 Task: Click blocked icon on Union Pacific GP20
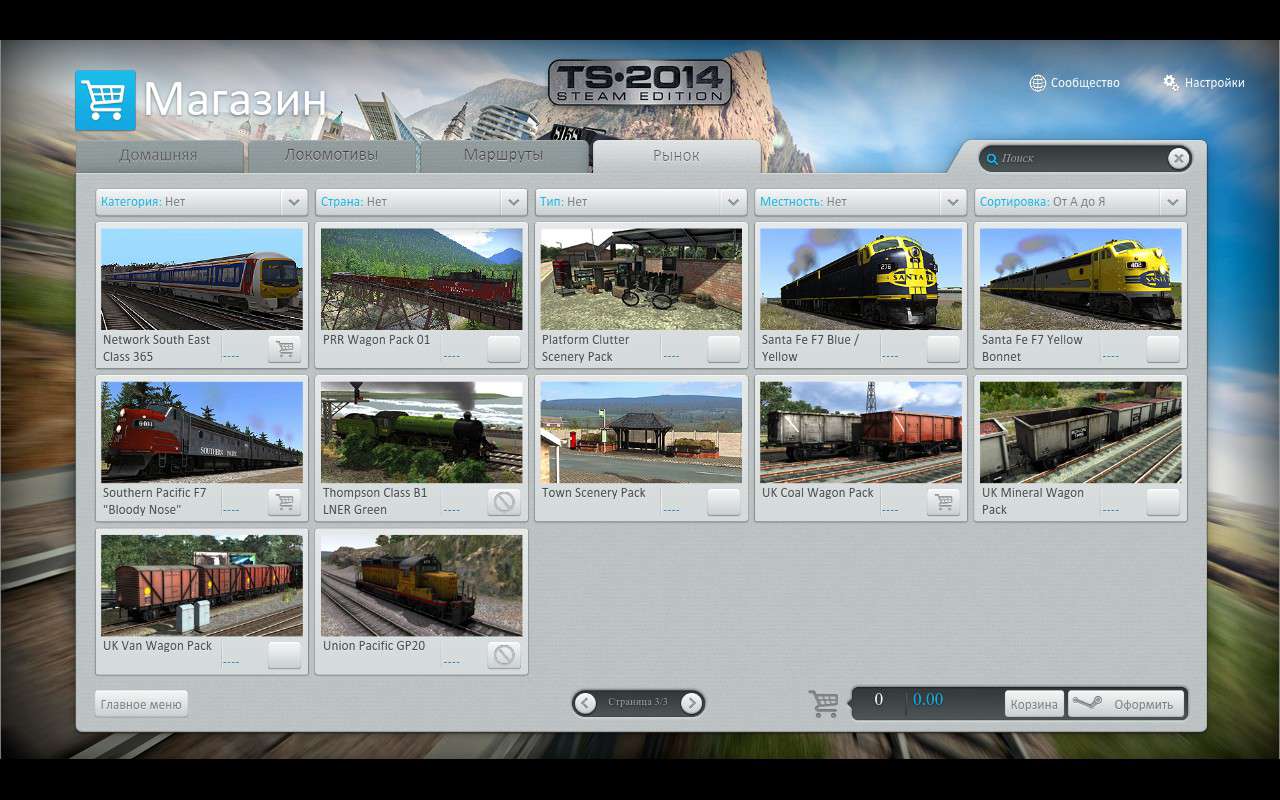coord(504,655)
